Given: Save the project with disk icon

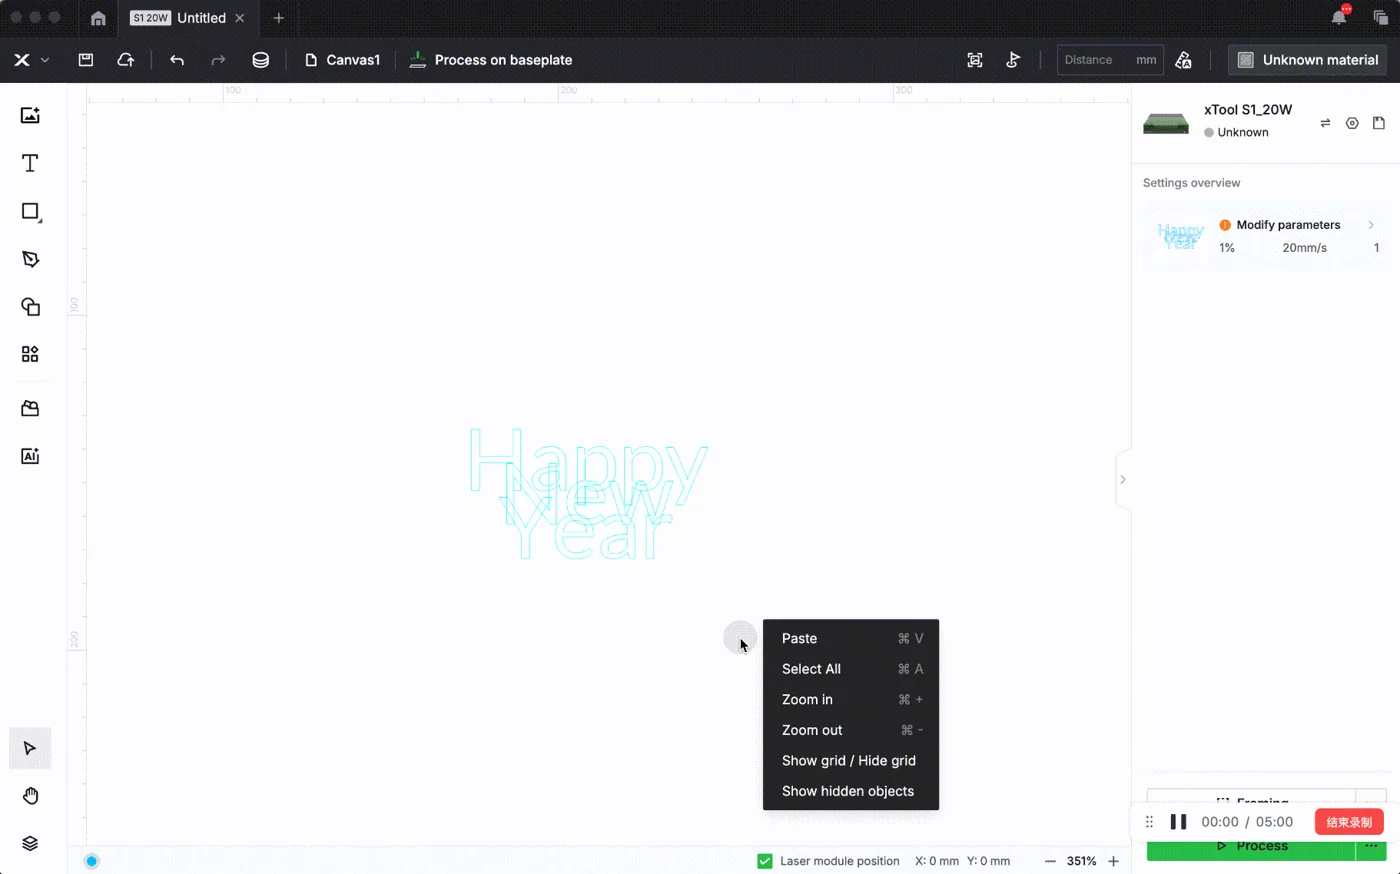Looking at the screenshot, I should click(x=86, y=60).
